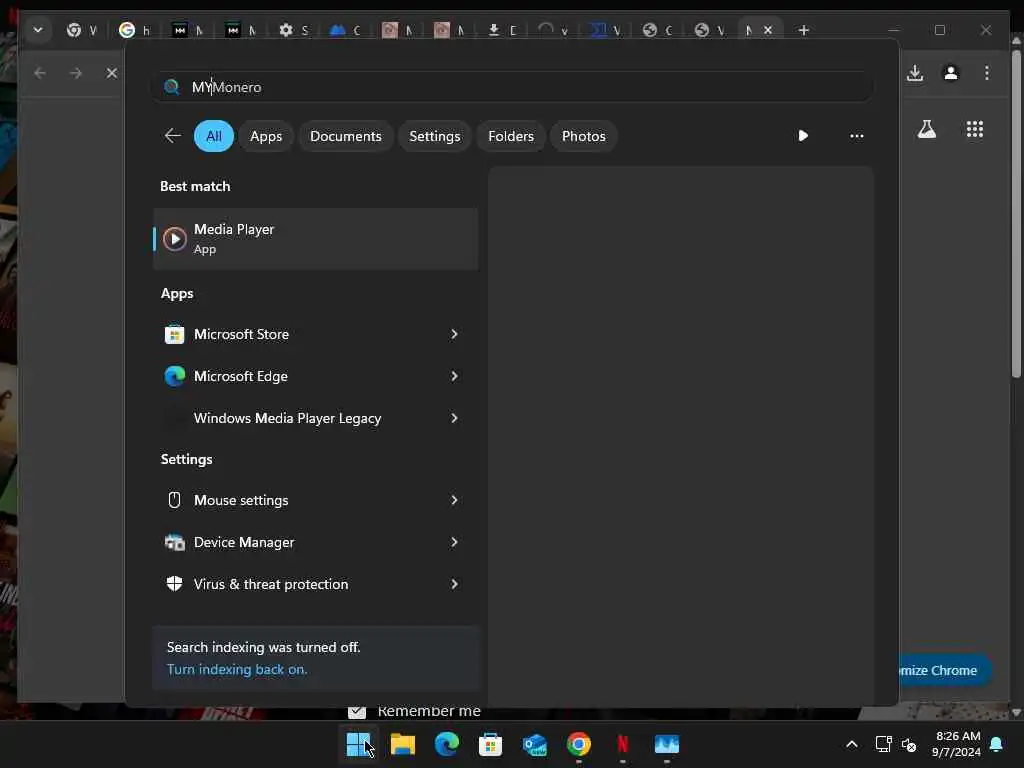Open notifications bell in system tray
The height and width of the screenshot is (768, 1024).
click(997, 744)
